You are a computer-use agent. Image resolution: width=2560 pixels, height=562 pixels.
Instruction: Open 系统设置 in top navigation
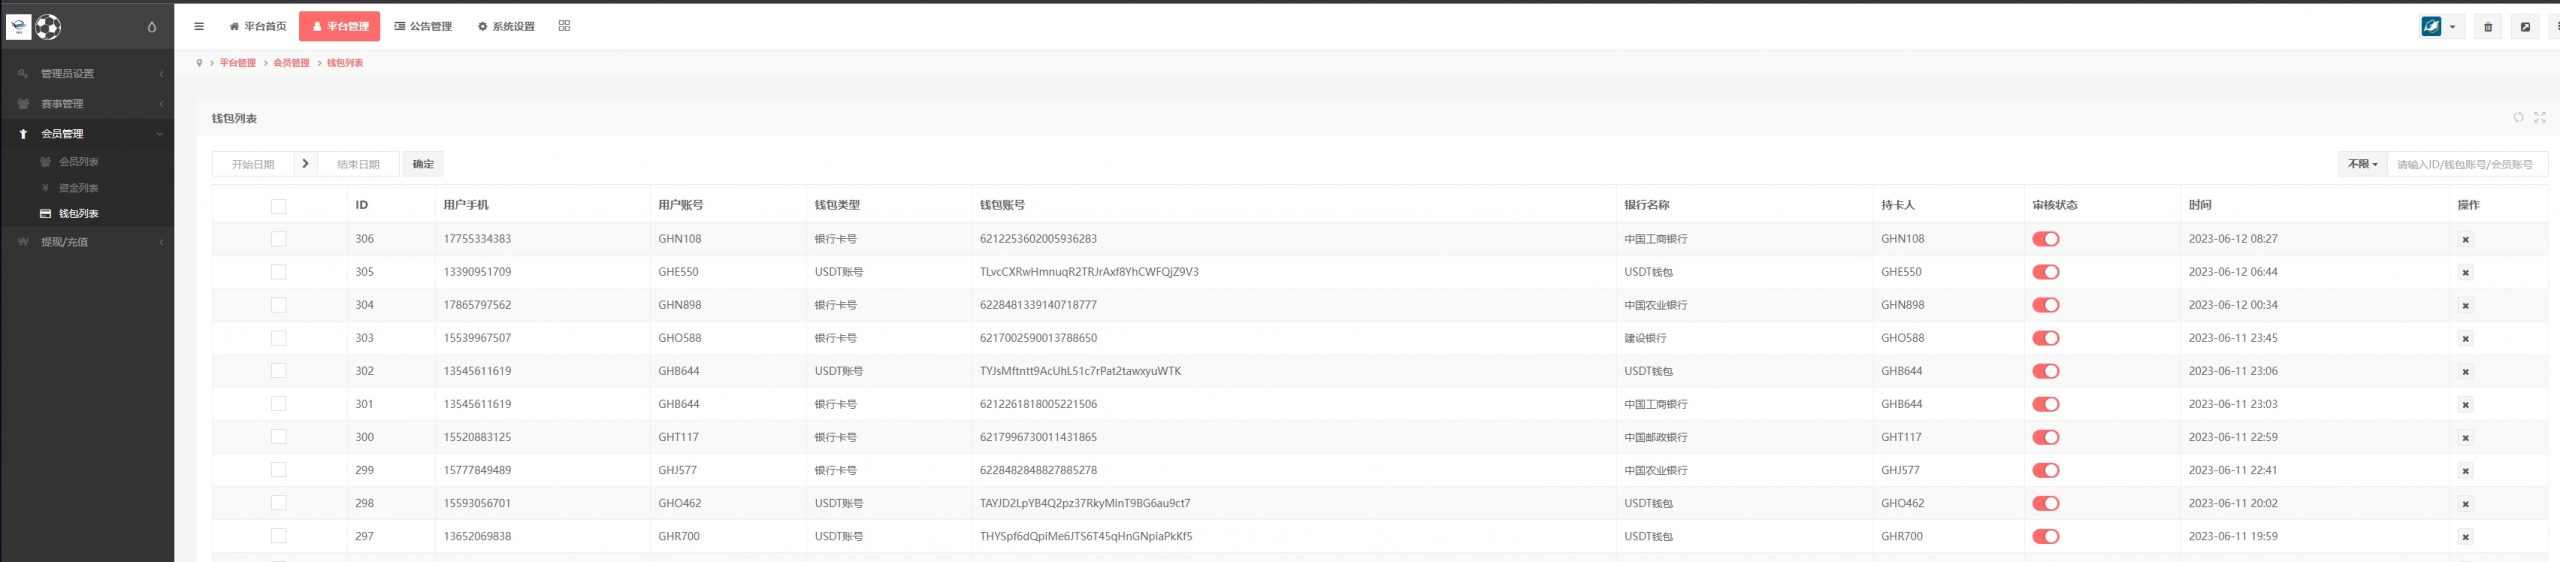click(506, 27)
